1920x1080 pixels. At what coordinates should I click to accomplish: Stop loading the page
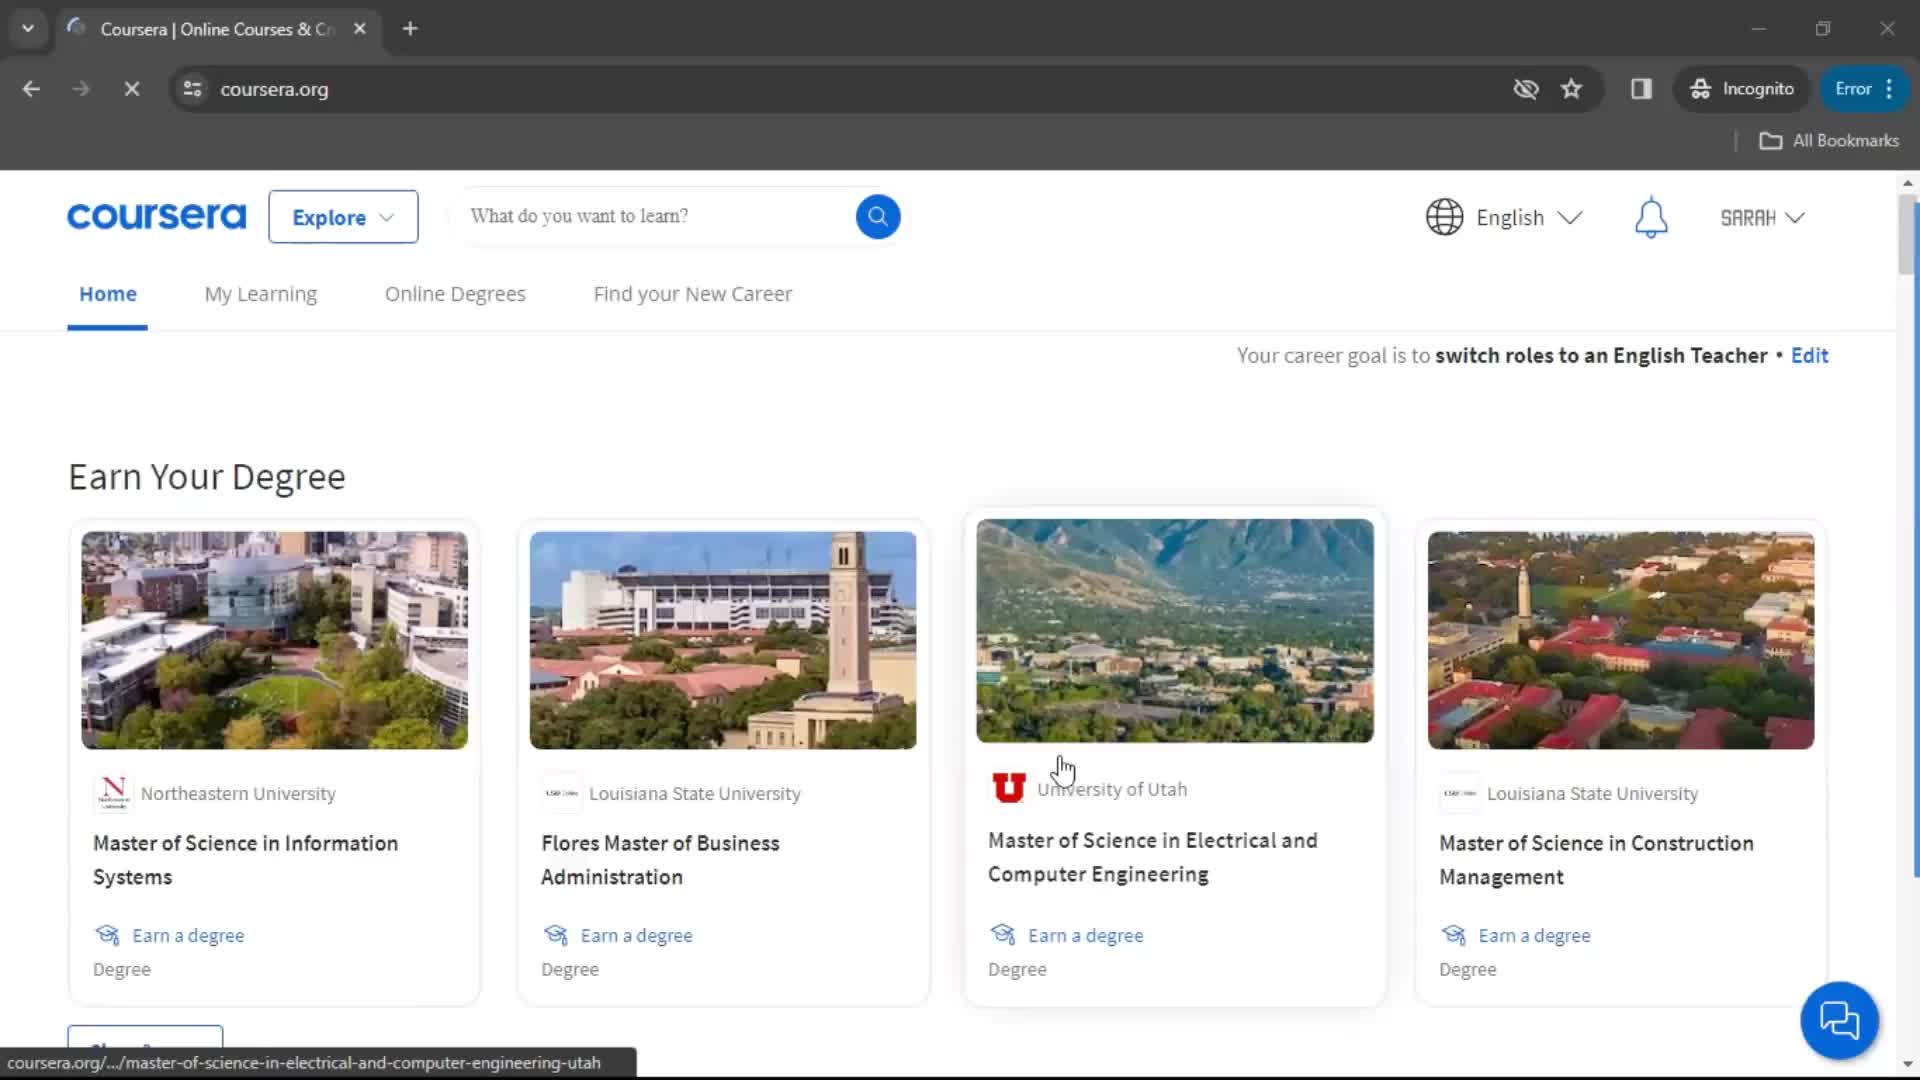(131, 89)
